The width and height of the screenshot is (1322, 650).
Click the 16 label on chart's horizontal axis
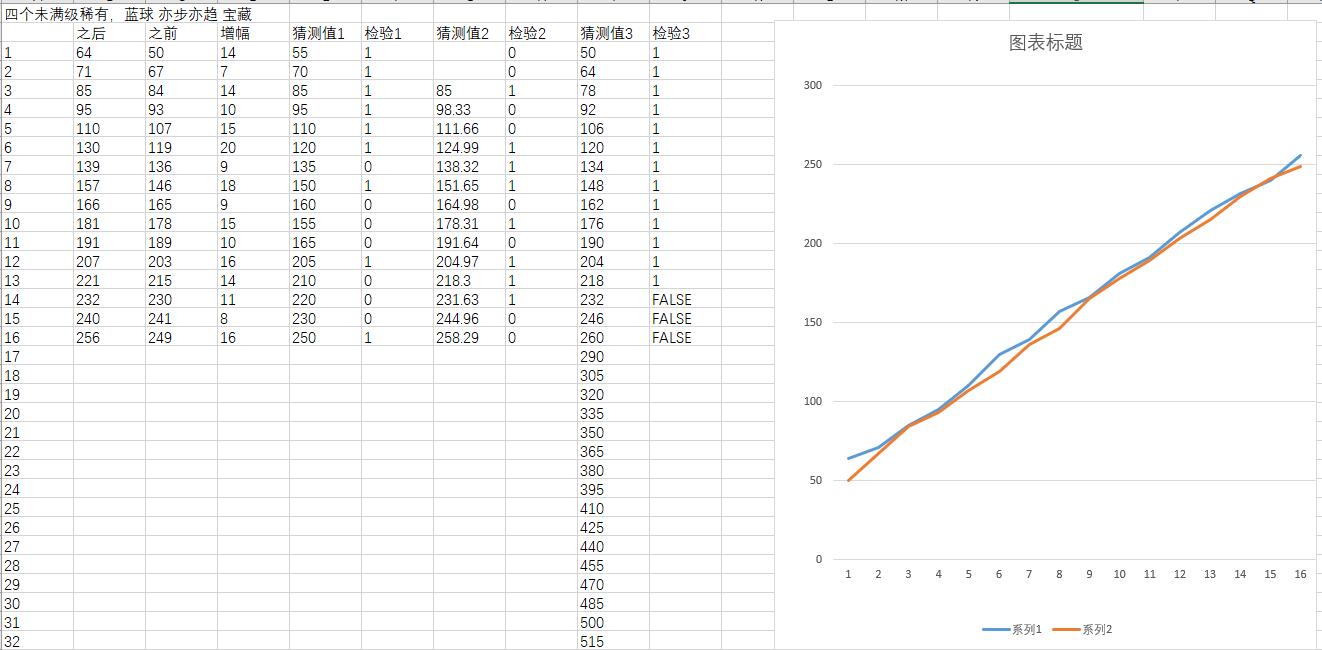1300,574
